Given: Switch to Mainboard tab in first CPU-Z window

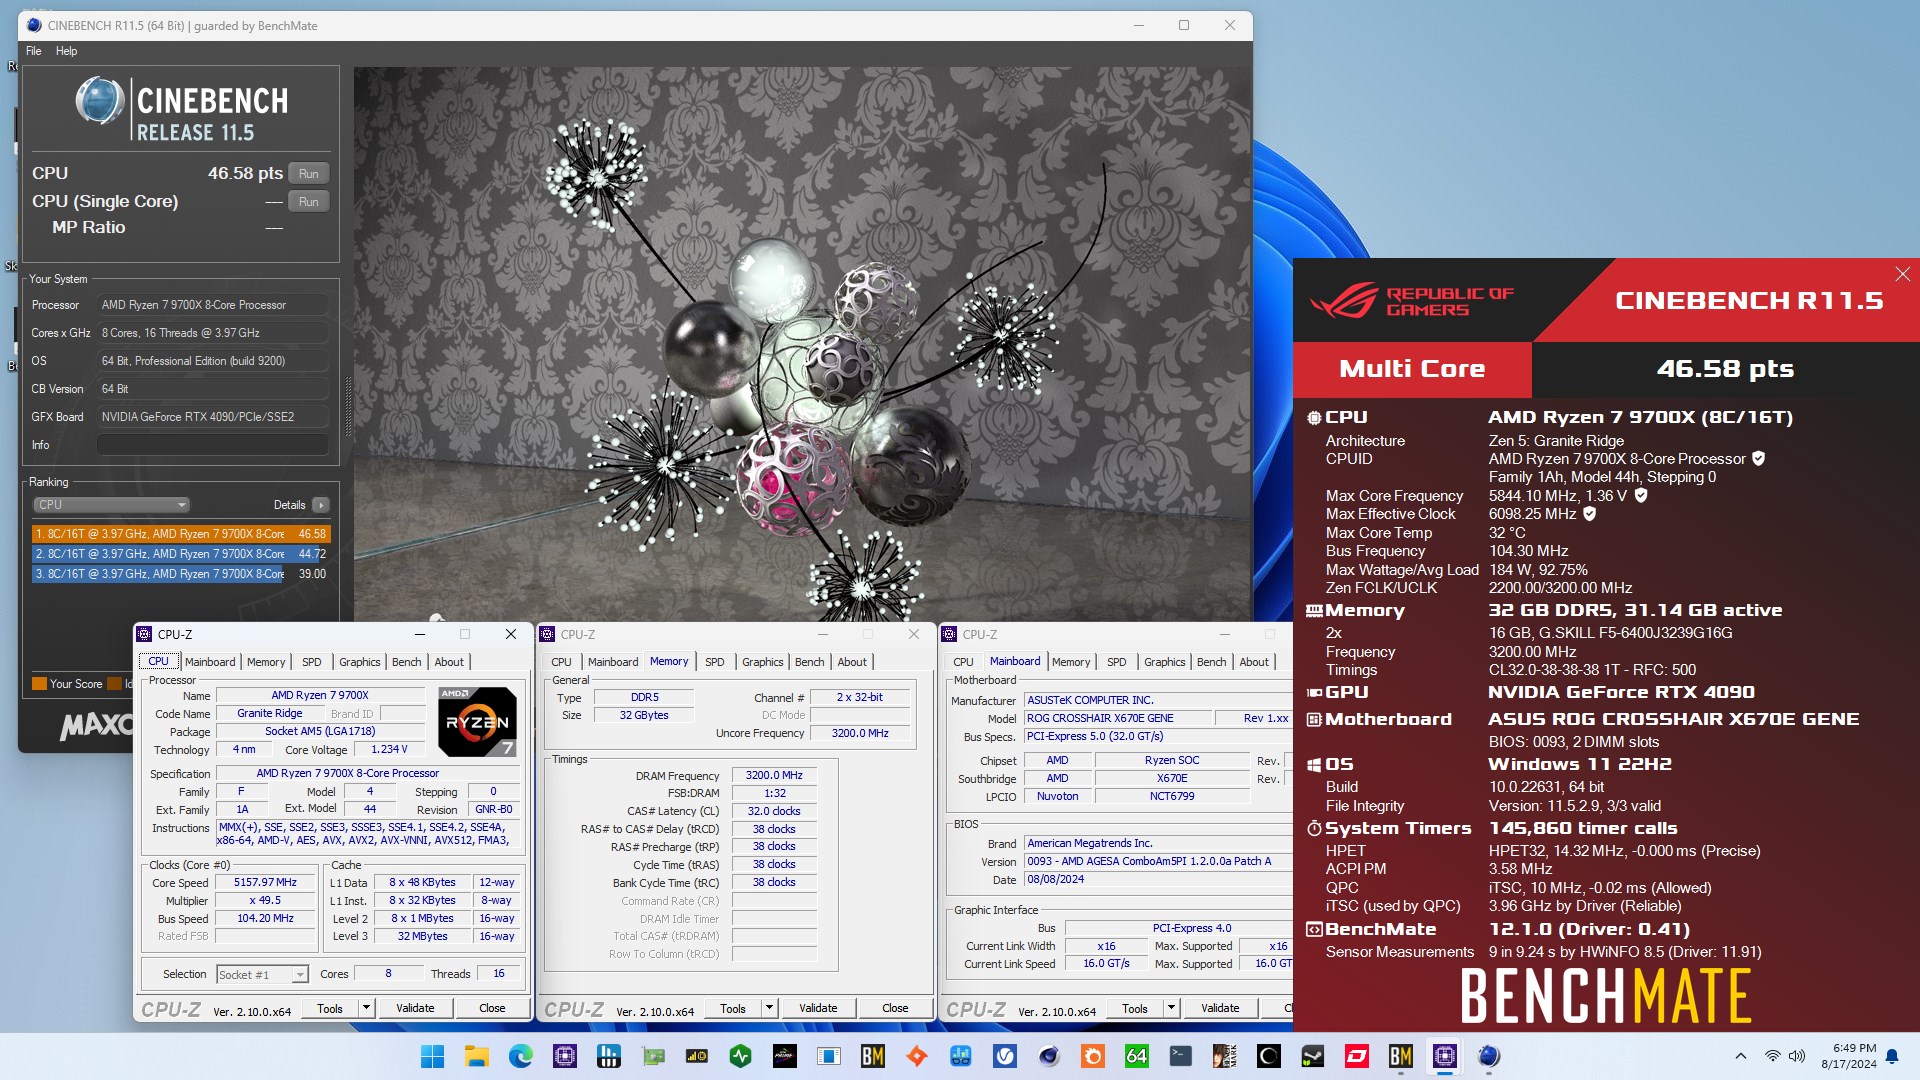Looking at the screenshot, I should (x=210, y=662).
